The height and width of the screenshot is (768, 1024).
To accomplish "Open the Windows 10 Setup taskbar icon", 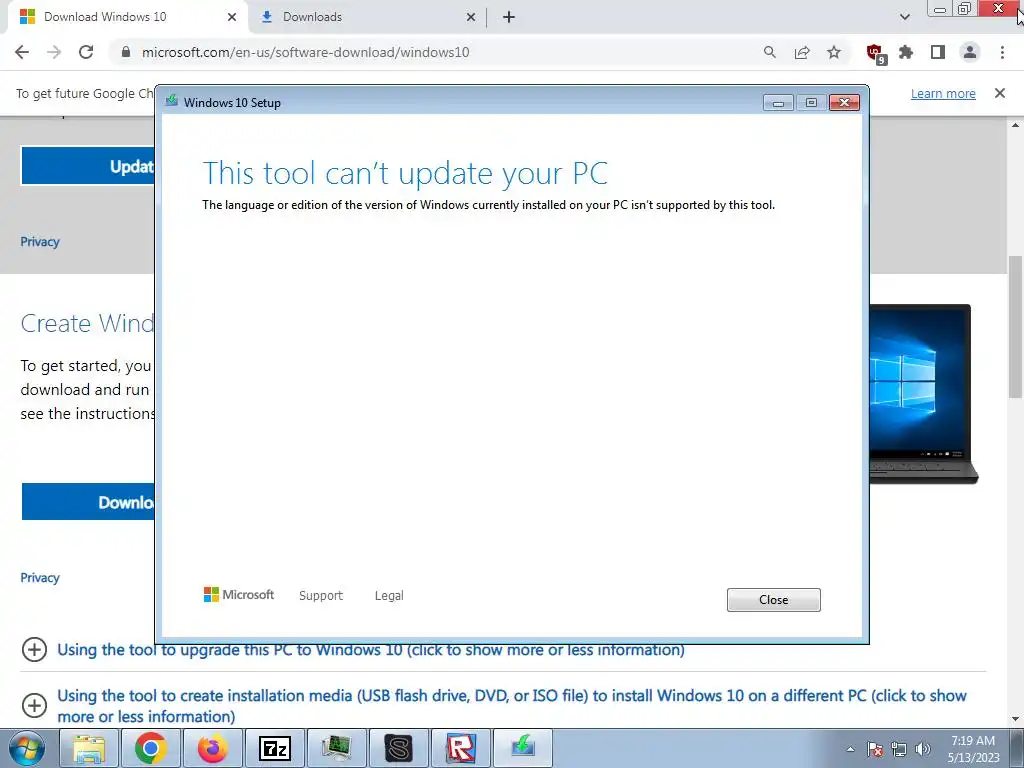I will tap(522, 748).
